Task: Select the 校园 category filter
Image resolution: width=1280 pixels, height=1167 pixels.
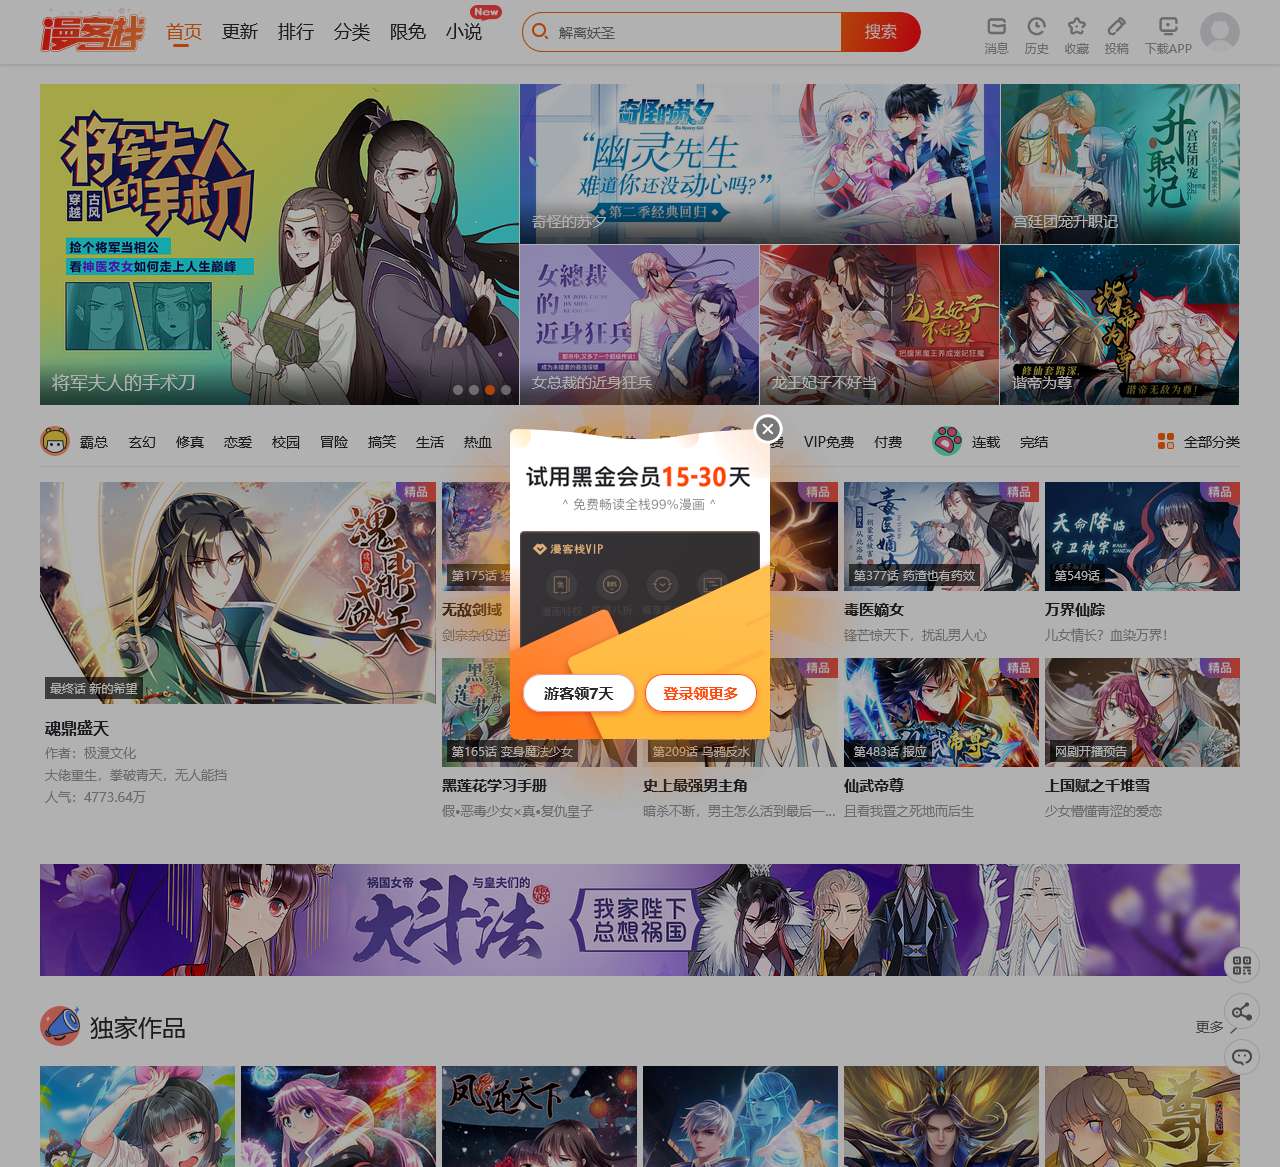Action: pyautogui.click(x=286, y=442)
